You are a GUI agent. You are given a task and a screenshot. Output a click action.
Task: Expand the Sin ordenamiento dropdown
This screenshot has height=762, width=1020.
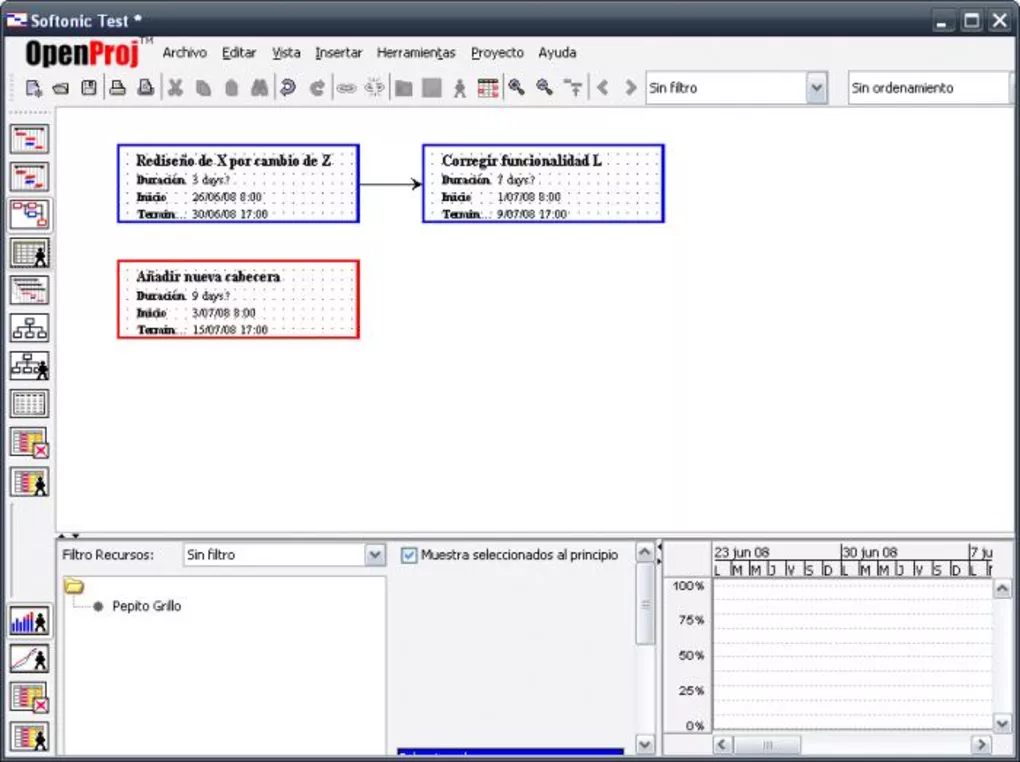(x=930, y=88)
